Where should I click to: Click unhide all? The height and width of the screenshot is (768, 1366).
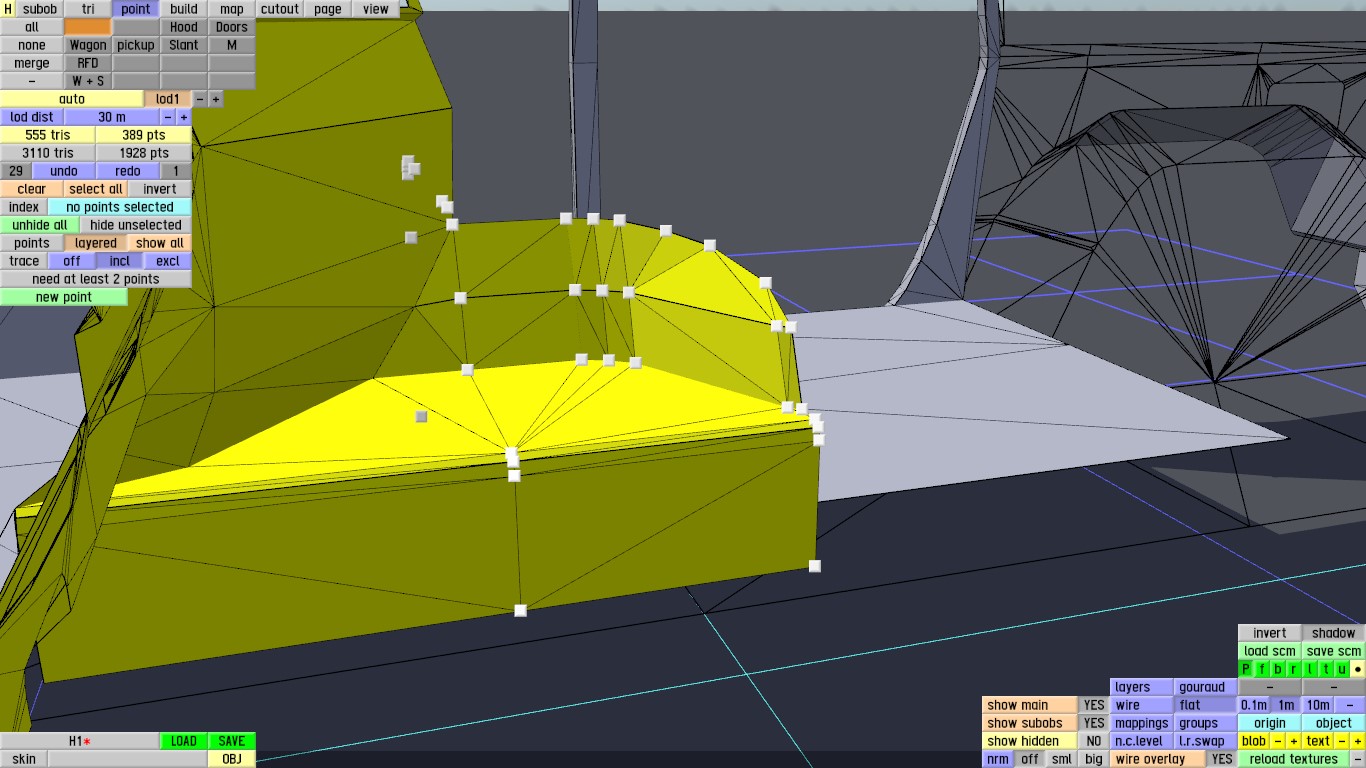(40, 225)
